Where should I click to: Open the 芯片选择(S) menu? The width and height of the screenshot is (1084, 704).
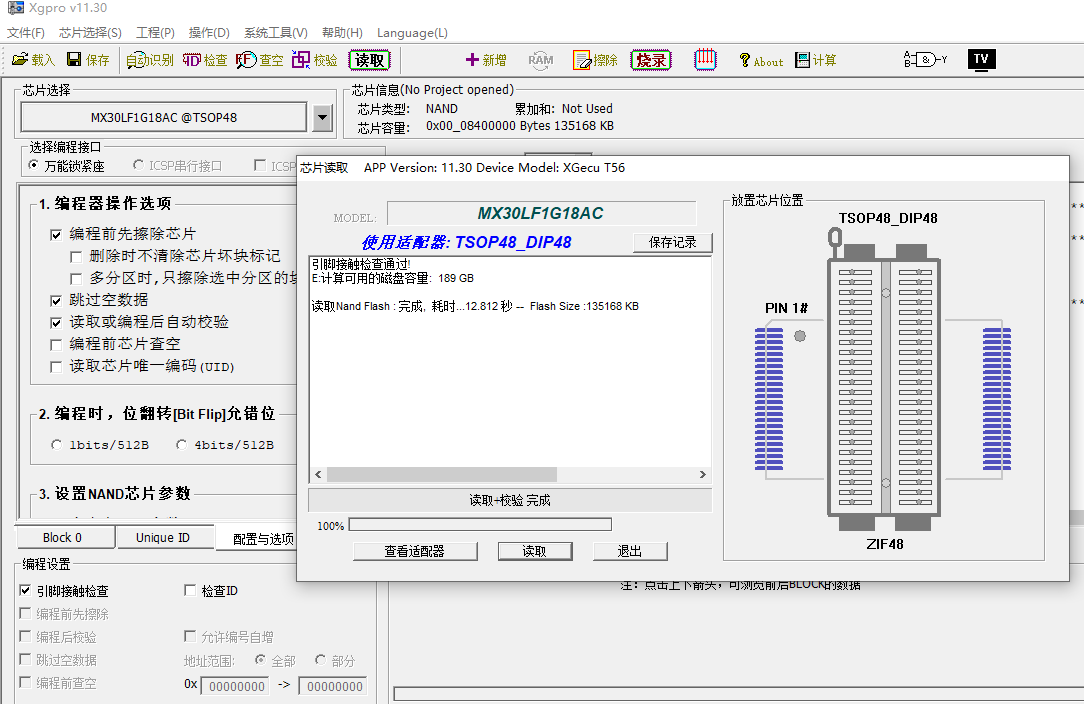[90, 33]
